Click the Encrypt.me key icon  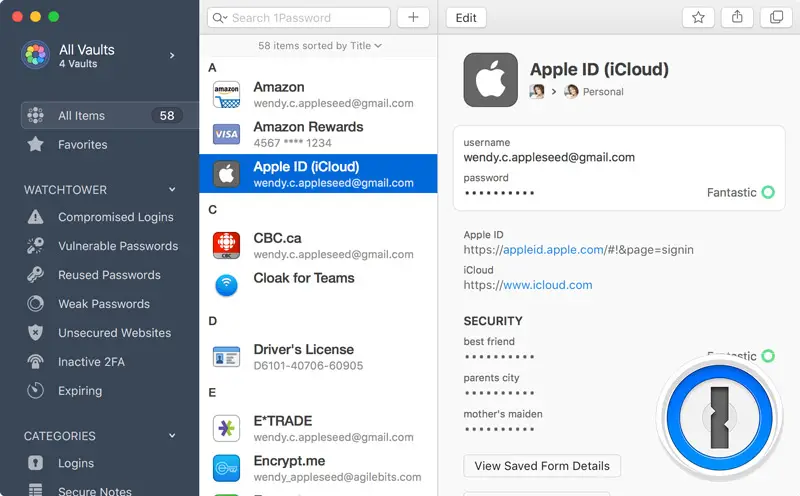pyautogui.click(x=227, y=468)
